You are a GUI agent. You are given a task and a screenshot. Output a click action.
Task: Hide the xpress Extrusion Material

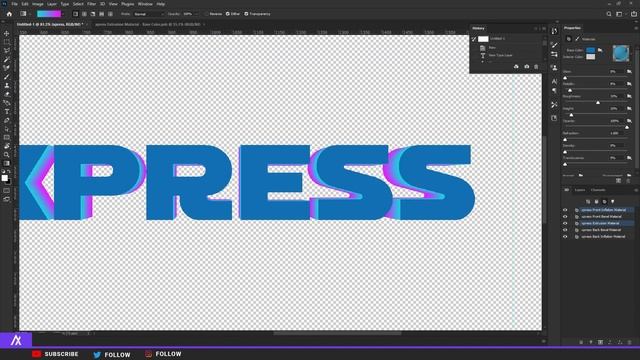click(565, 223)
